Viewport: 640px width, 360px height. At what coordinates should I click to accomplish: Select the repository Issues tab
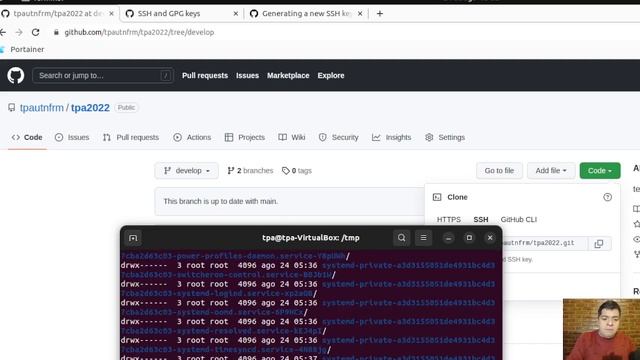coord(72,138)
